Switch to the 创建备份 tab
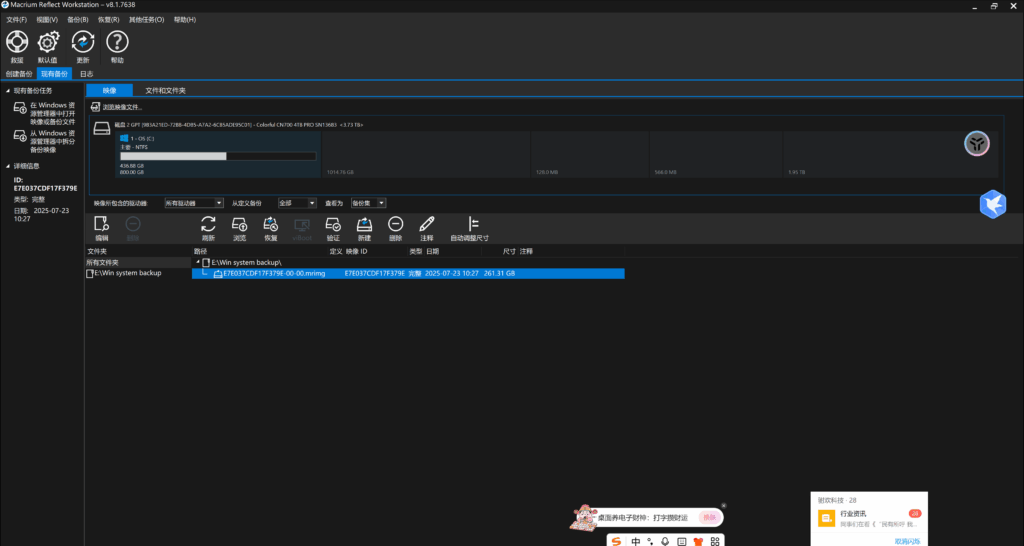 (19, 74)
